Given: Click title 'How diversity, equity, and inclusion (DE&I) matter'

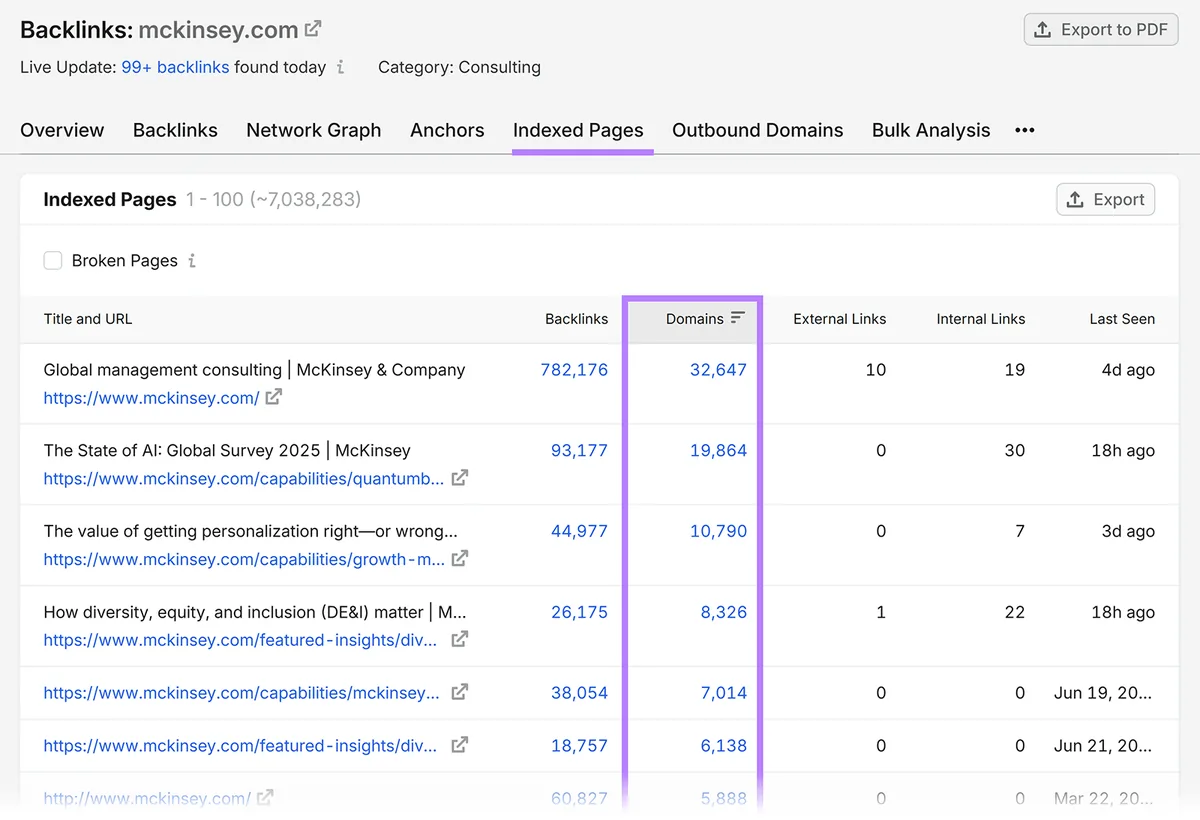Looking at the screenshot, I should click(x=254, y=612).
